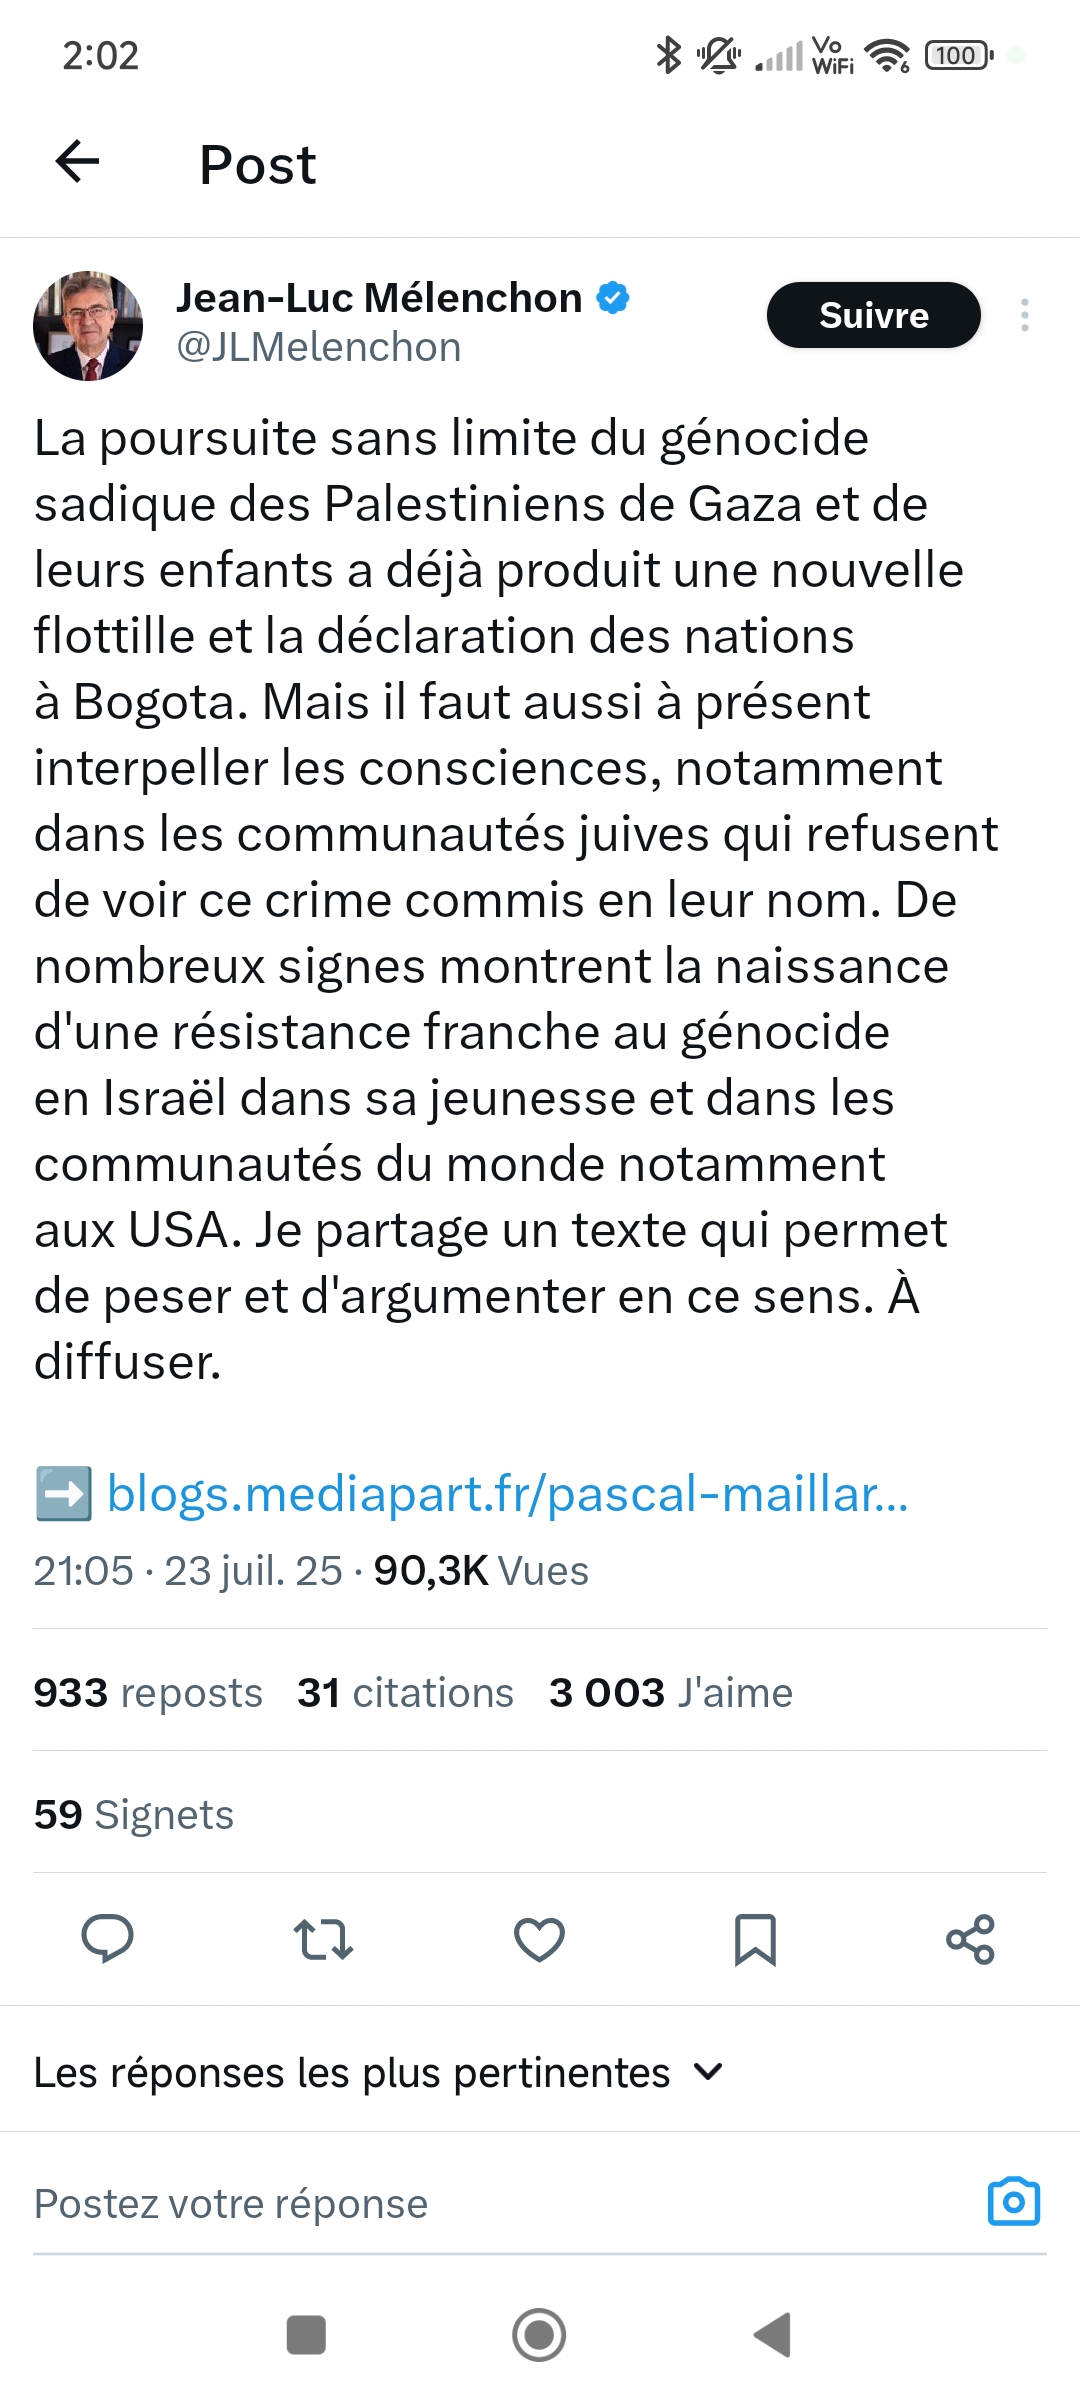Bookmark the post with bookmark icon

pyautogui.click(x=755, y=1939)
